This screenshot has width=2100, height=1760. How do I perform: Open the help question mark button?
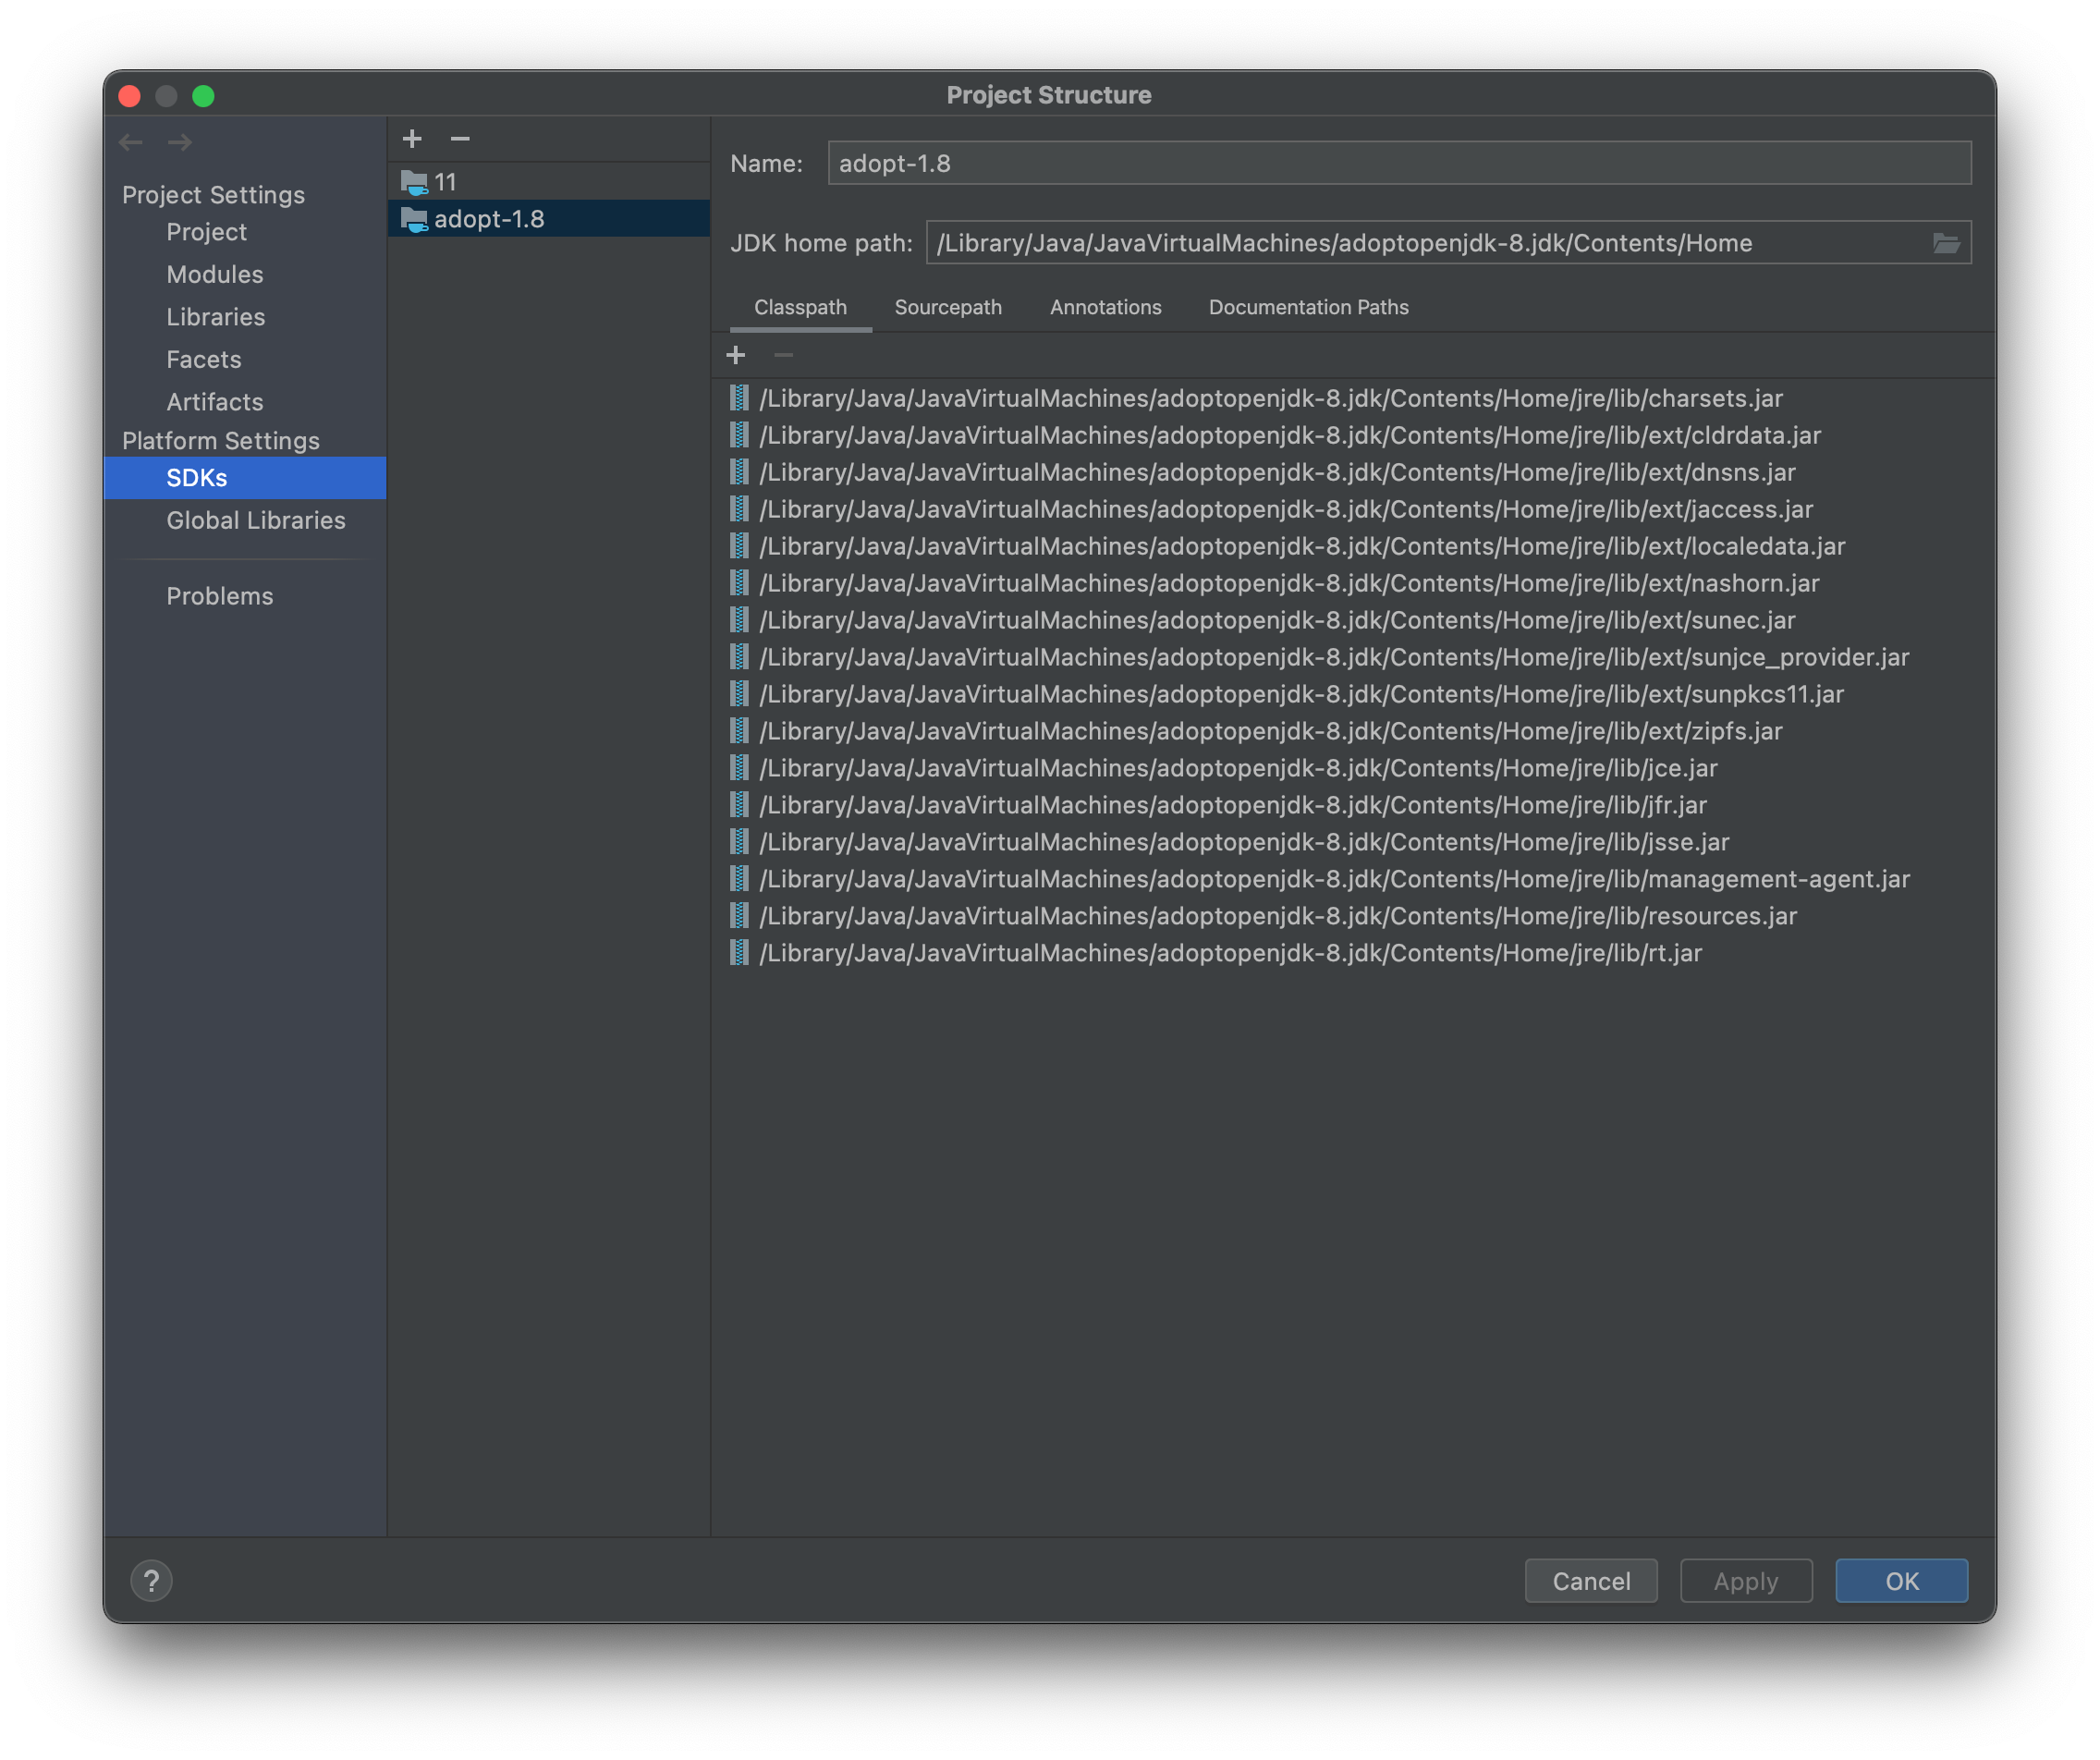pyautogui.click(x=151, y=1581)
